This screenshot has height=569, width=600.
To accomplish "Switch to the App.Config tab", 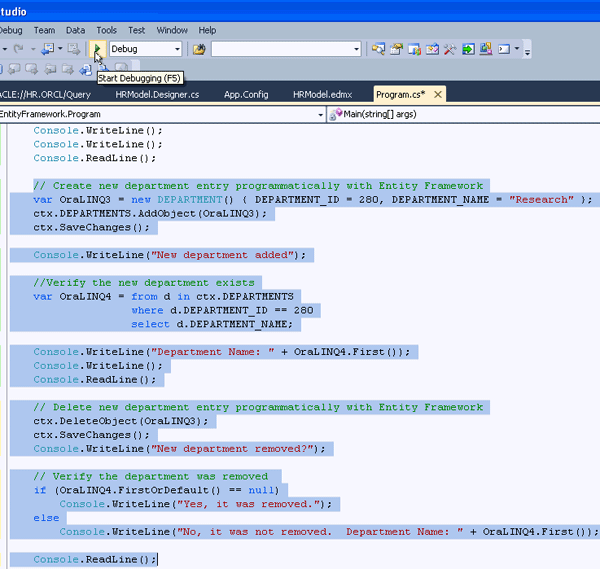I will [x=245, y=94].
